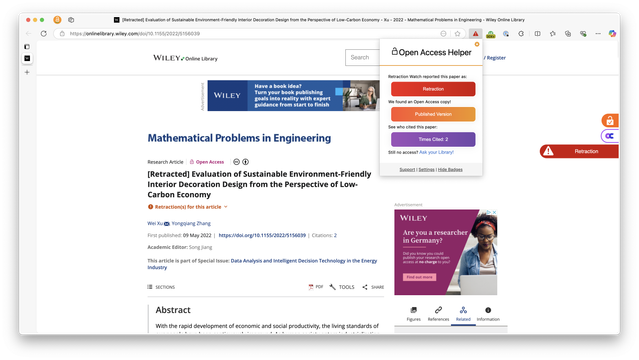The height and width of the screenshot is (360, 639).
Task: Click email icon beside Wei Xu
Action: 166,224
